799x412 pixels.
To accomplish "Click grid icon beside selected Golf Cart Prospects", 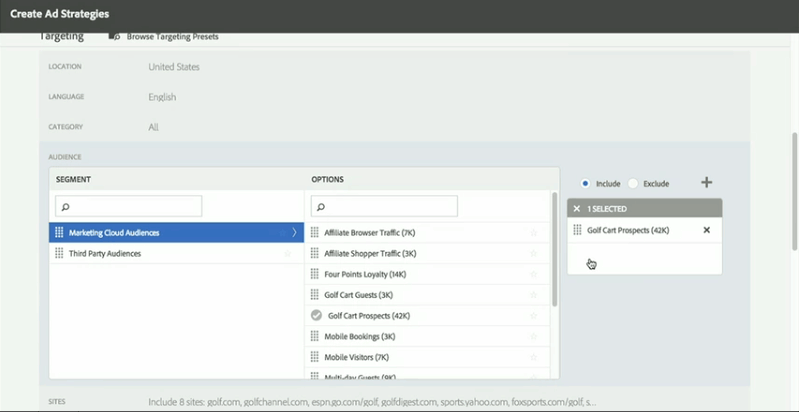I will [577, 230].
